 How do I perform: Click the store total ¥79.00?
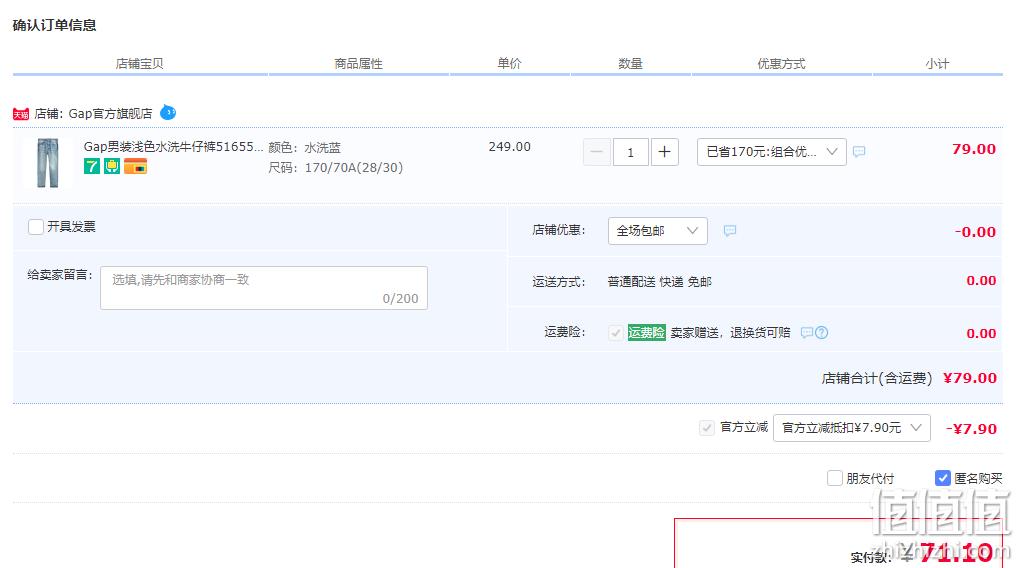pos(969,378)
